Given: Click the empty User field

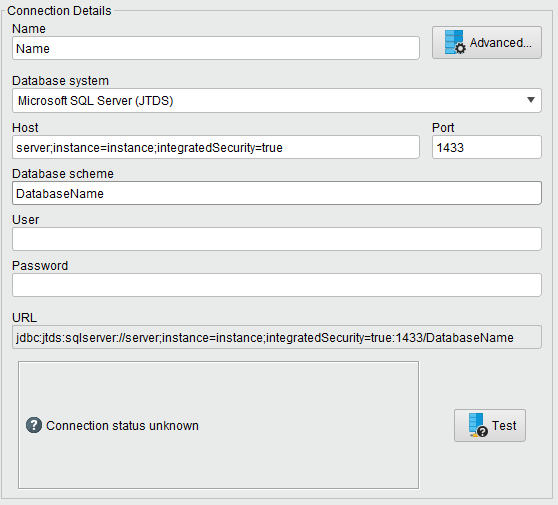Looking at the screenshot, I should coord(277,239).
